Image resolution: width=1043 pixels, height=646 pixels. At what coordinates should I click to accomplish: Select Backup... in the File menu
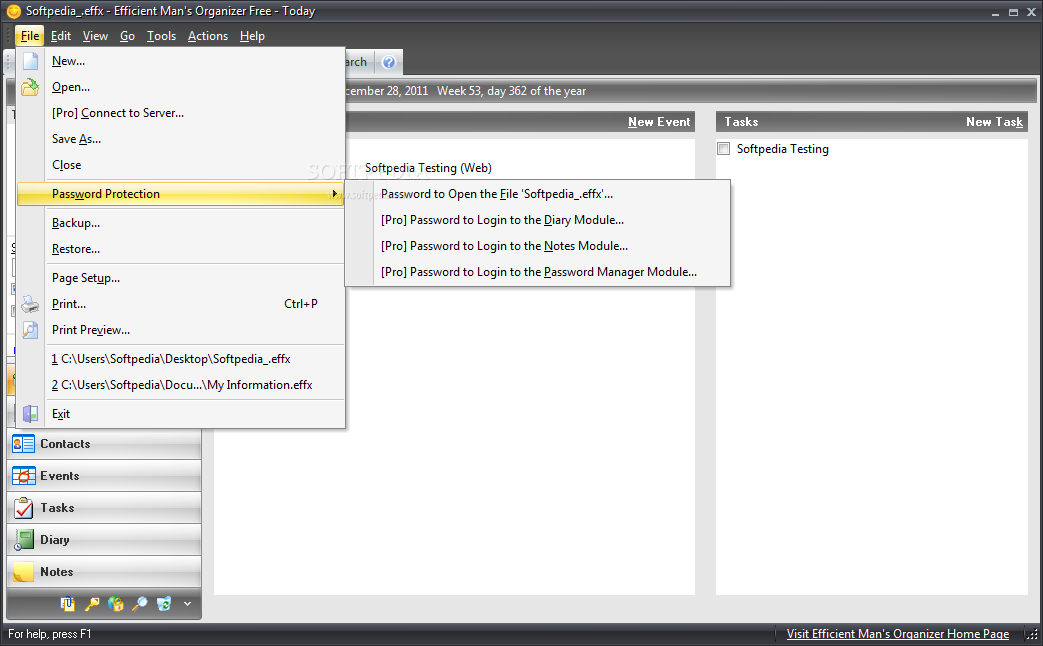[181, 222]
